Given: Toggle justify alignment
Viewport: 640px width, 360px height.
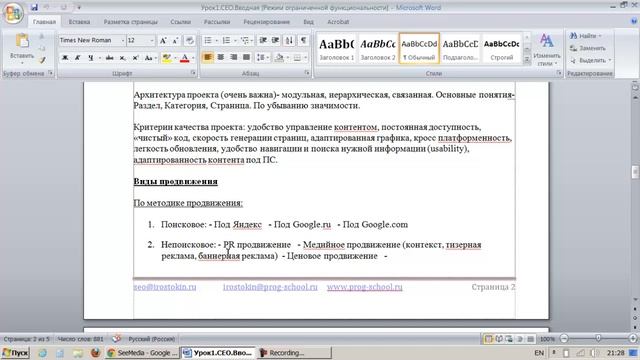Looking at the screenshot, I should tap(246, 58).
